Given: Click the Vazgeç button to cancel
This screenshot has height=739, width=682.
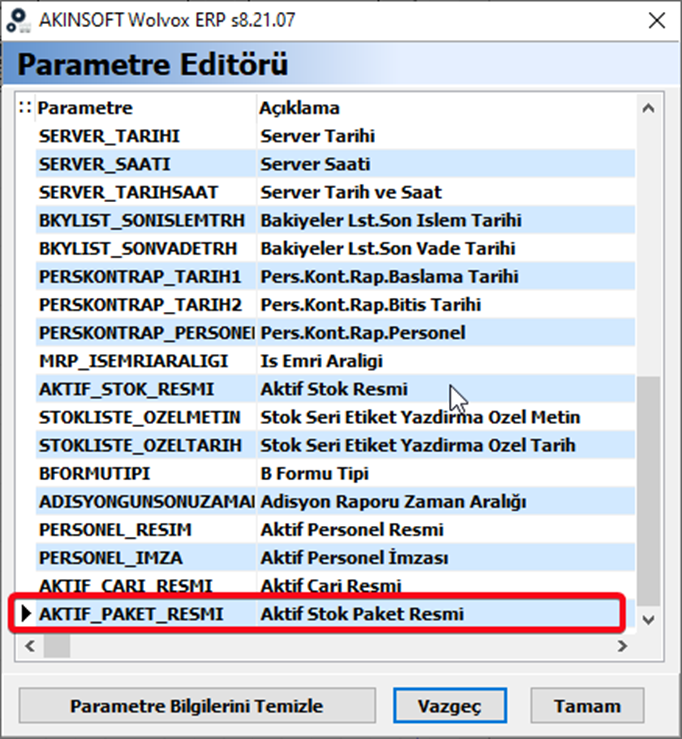Looking at the screenshot, I should tap(450, 706).
